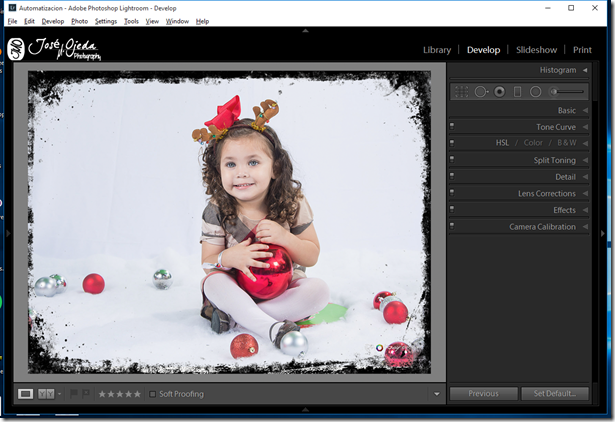
Task: Open Before/After YY comparison view
Action: 46,393
